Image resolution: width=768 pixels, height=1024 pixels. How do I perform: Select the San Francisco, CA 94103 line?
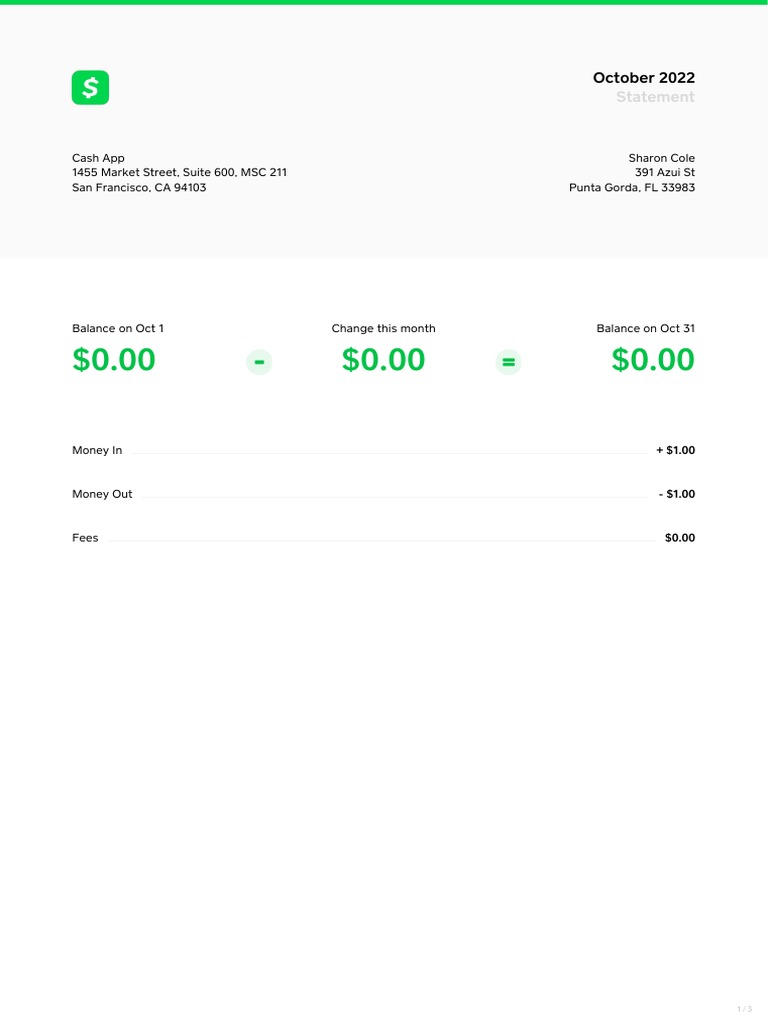pyautogui.click(x=139, y=187)
